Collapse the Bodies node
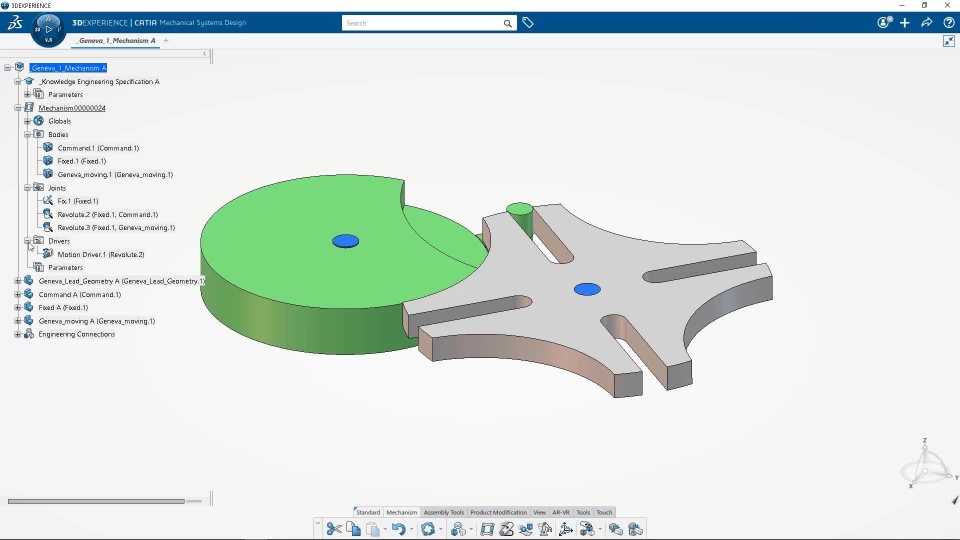 point(28,134)
